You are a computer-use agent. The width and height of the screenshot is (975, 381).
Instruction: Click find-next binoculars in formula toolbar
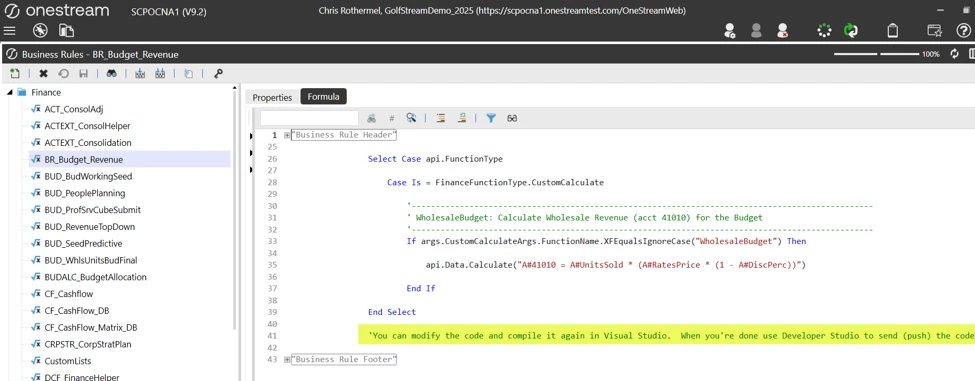(372, 117)
